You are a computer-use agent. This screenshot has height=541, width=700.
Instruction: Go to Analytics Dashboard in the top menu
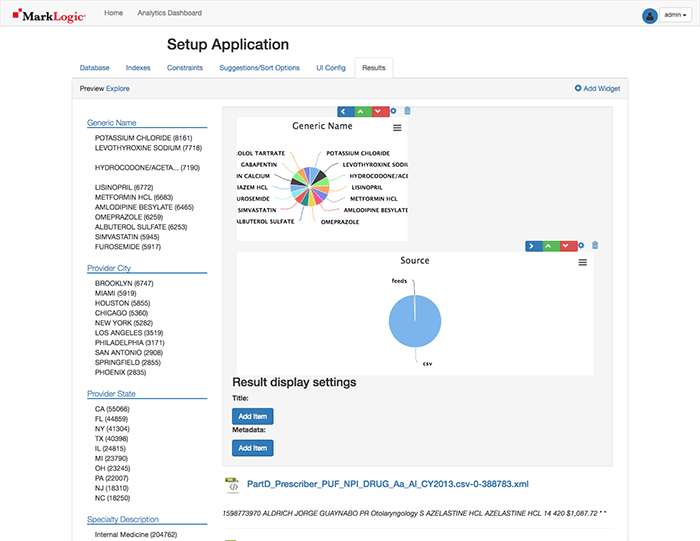click(x=168, y=13)
